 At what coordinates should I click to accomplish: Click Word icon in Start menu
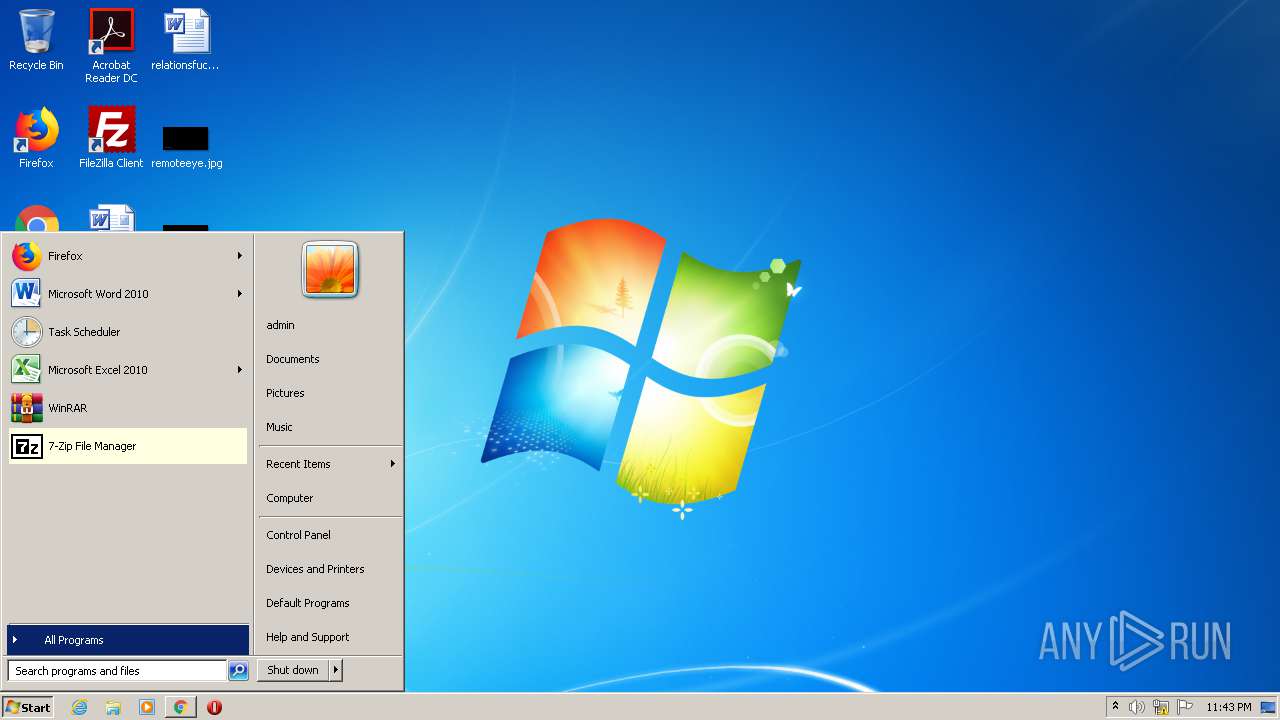click(26, 294)
